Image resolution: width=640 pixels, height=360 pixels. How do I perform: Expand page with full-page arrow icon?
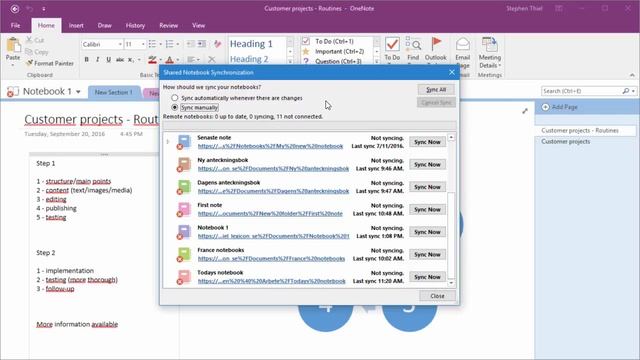point(525,111)
